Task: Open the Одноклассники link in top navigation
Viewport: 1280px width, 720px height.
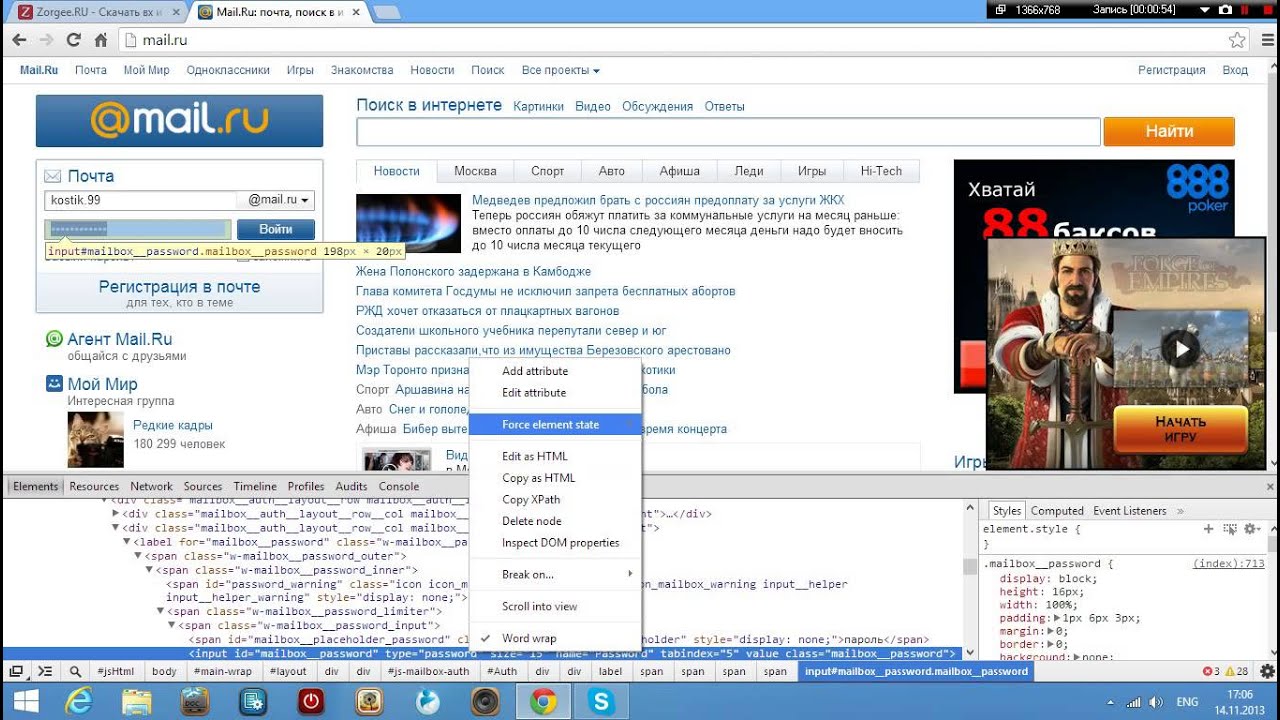Action: [x=228, y=70]
